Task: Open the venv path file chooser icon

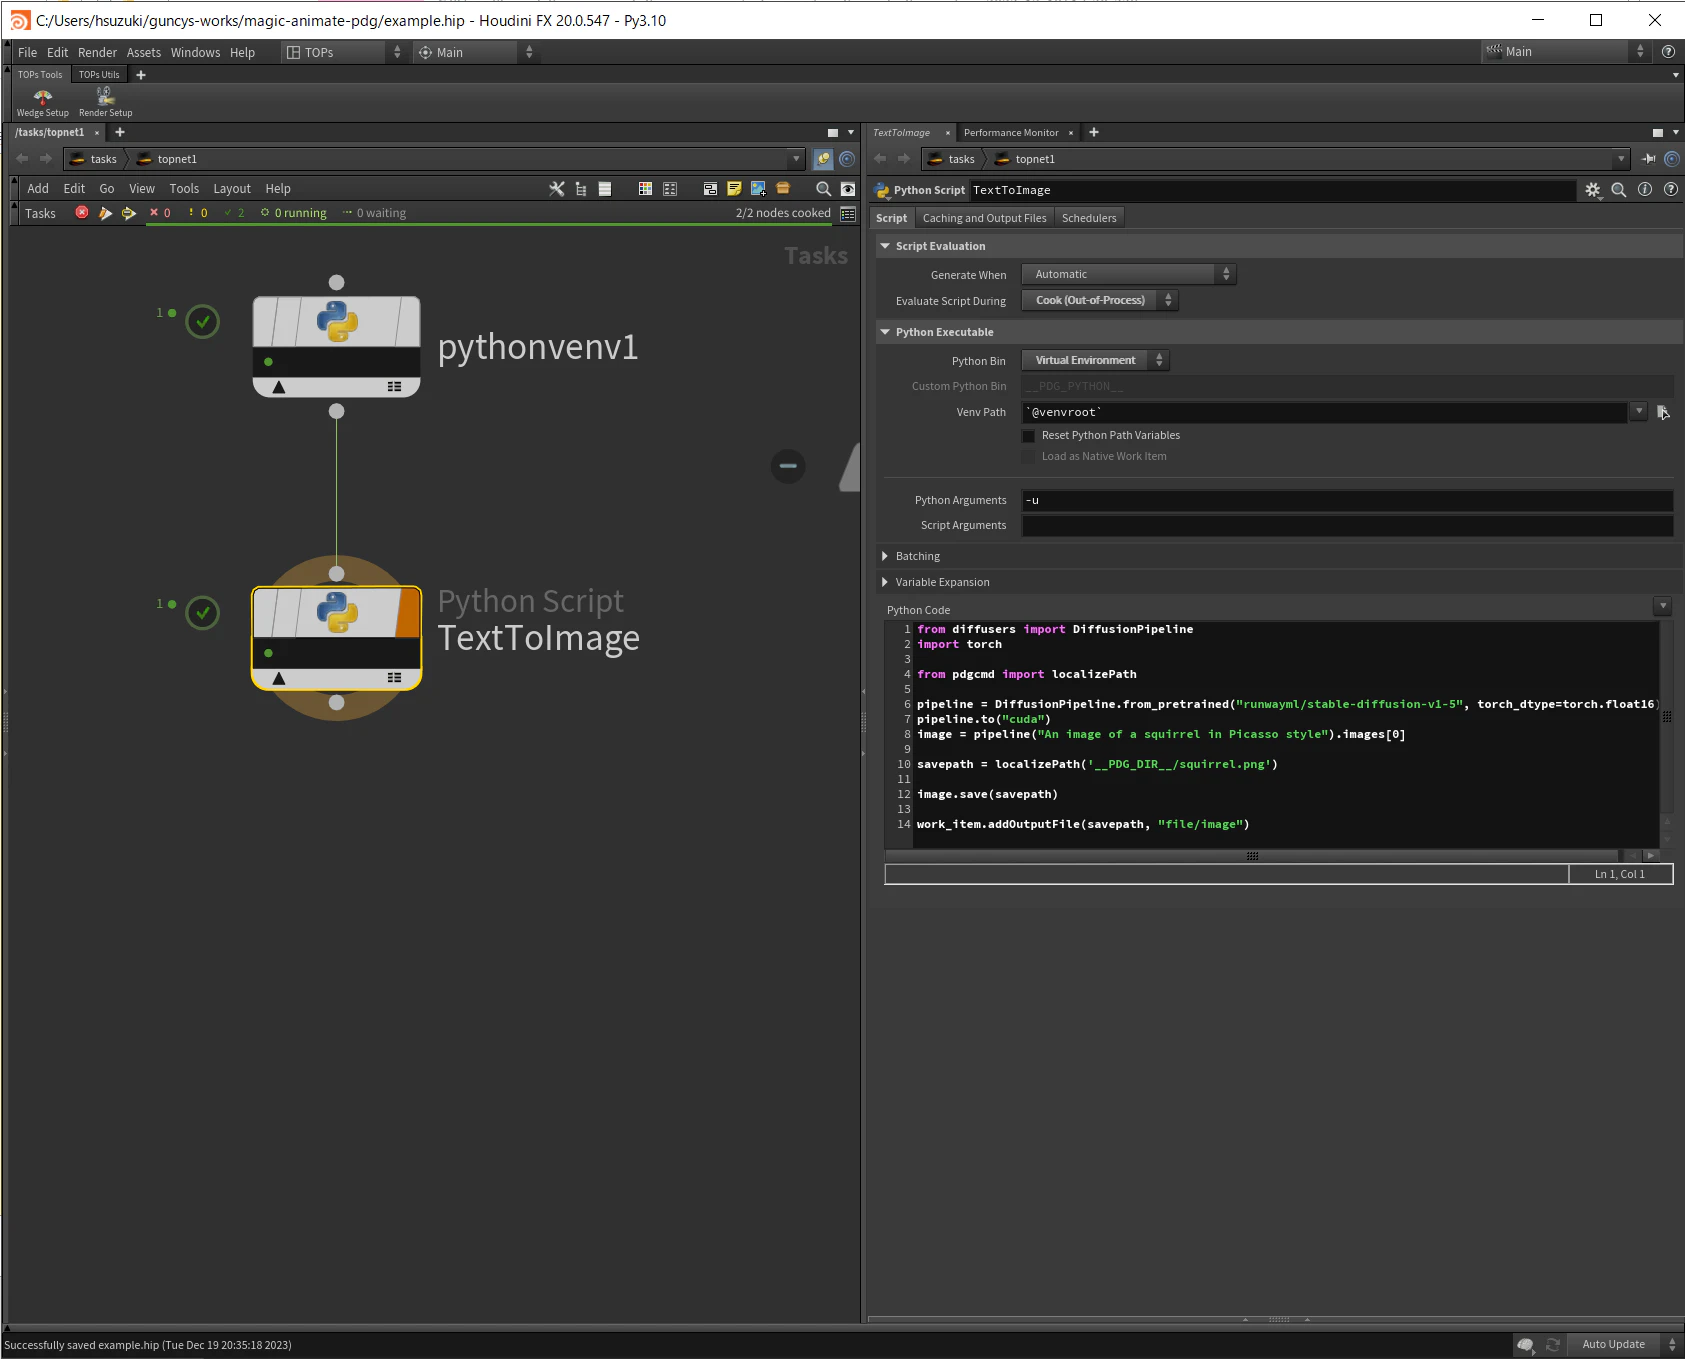Action: point(1663,412)
